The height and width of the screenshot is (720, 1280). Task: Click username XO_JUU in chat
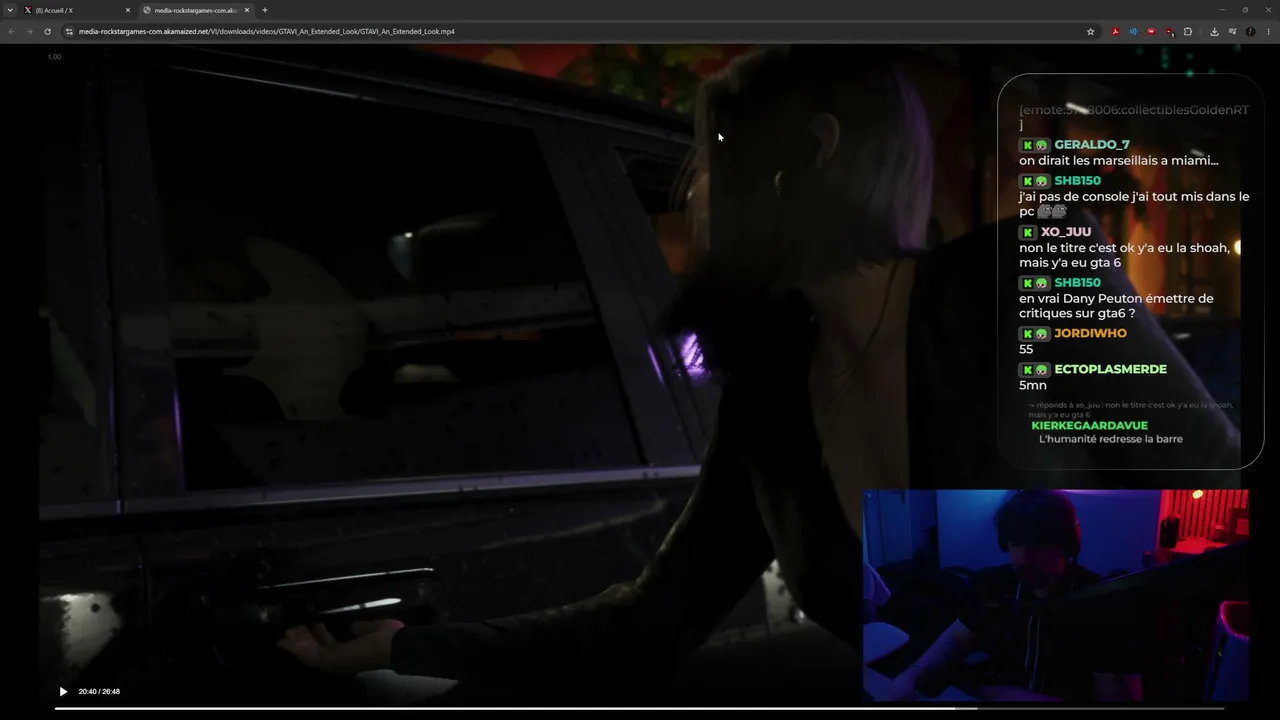point(1066,232)
